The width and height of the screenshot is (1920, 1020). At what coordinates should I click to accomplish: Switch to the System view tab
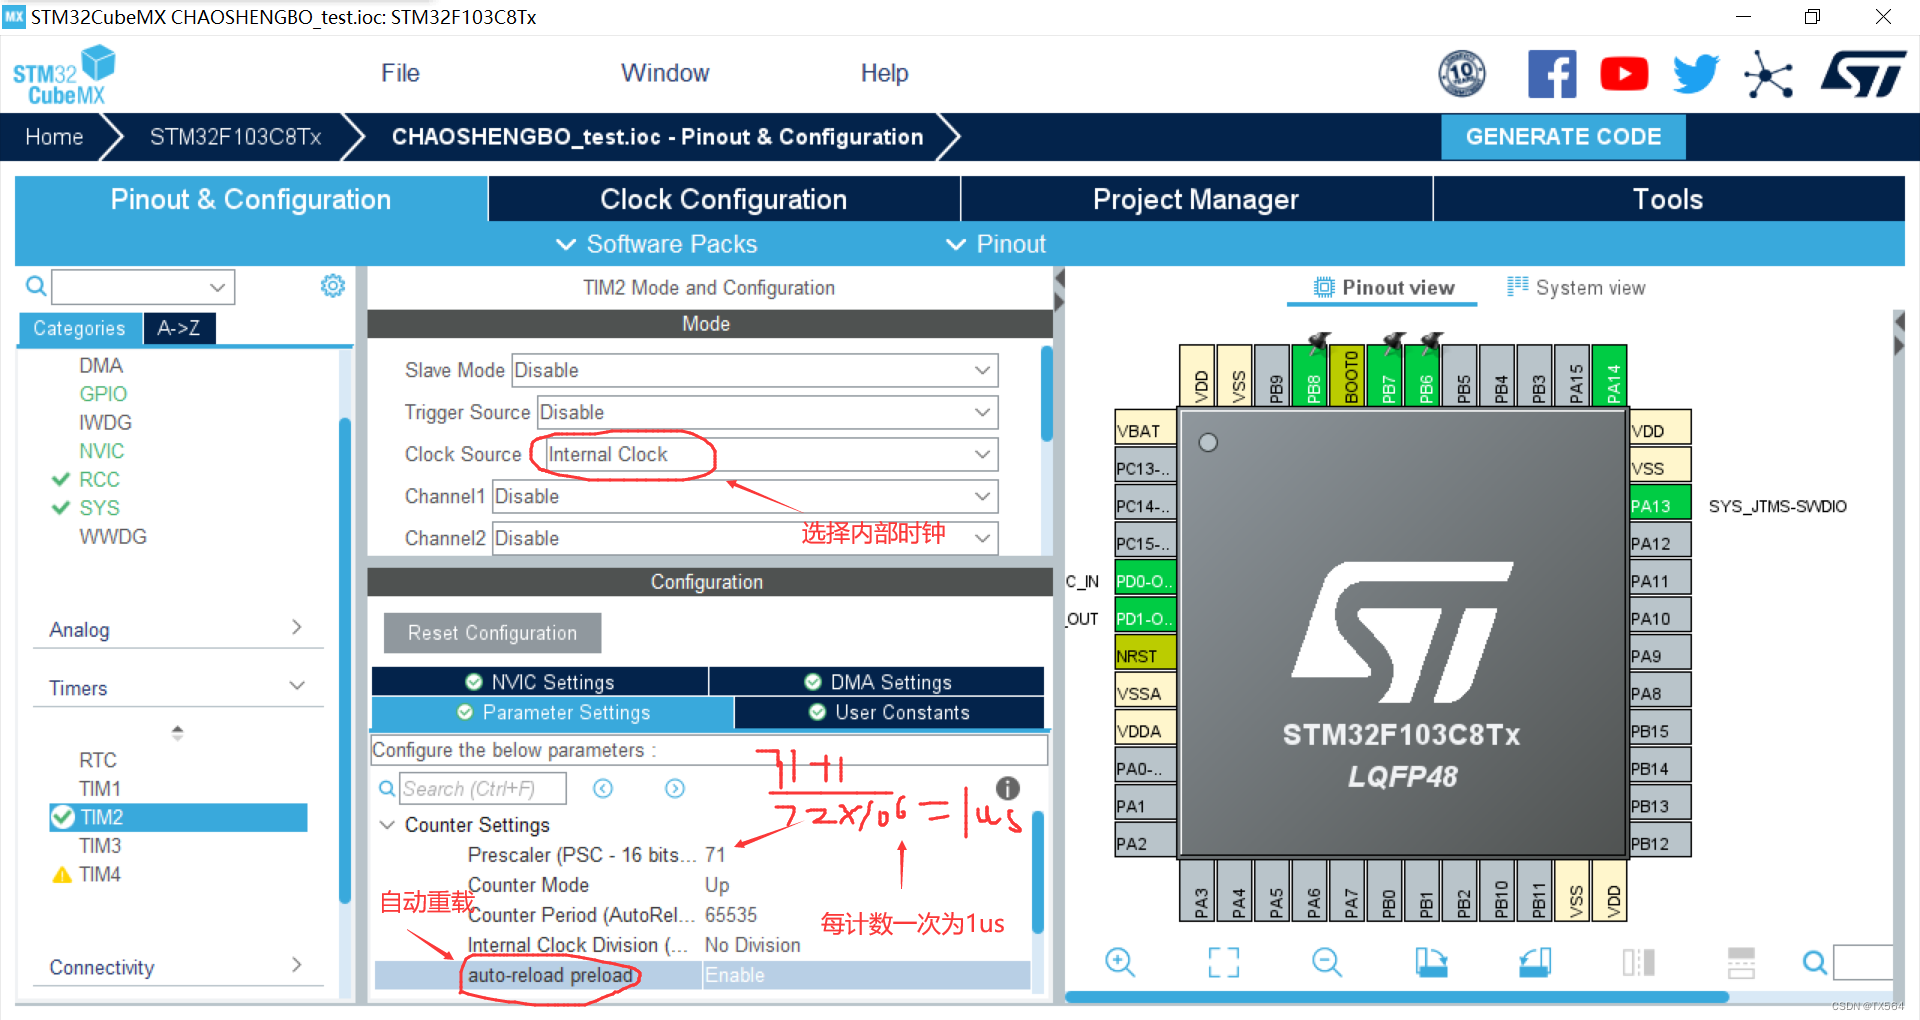1577,287
